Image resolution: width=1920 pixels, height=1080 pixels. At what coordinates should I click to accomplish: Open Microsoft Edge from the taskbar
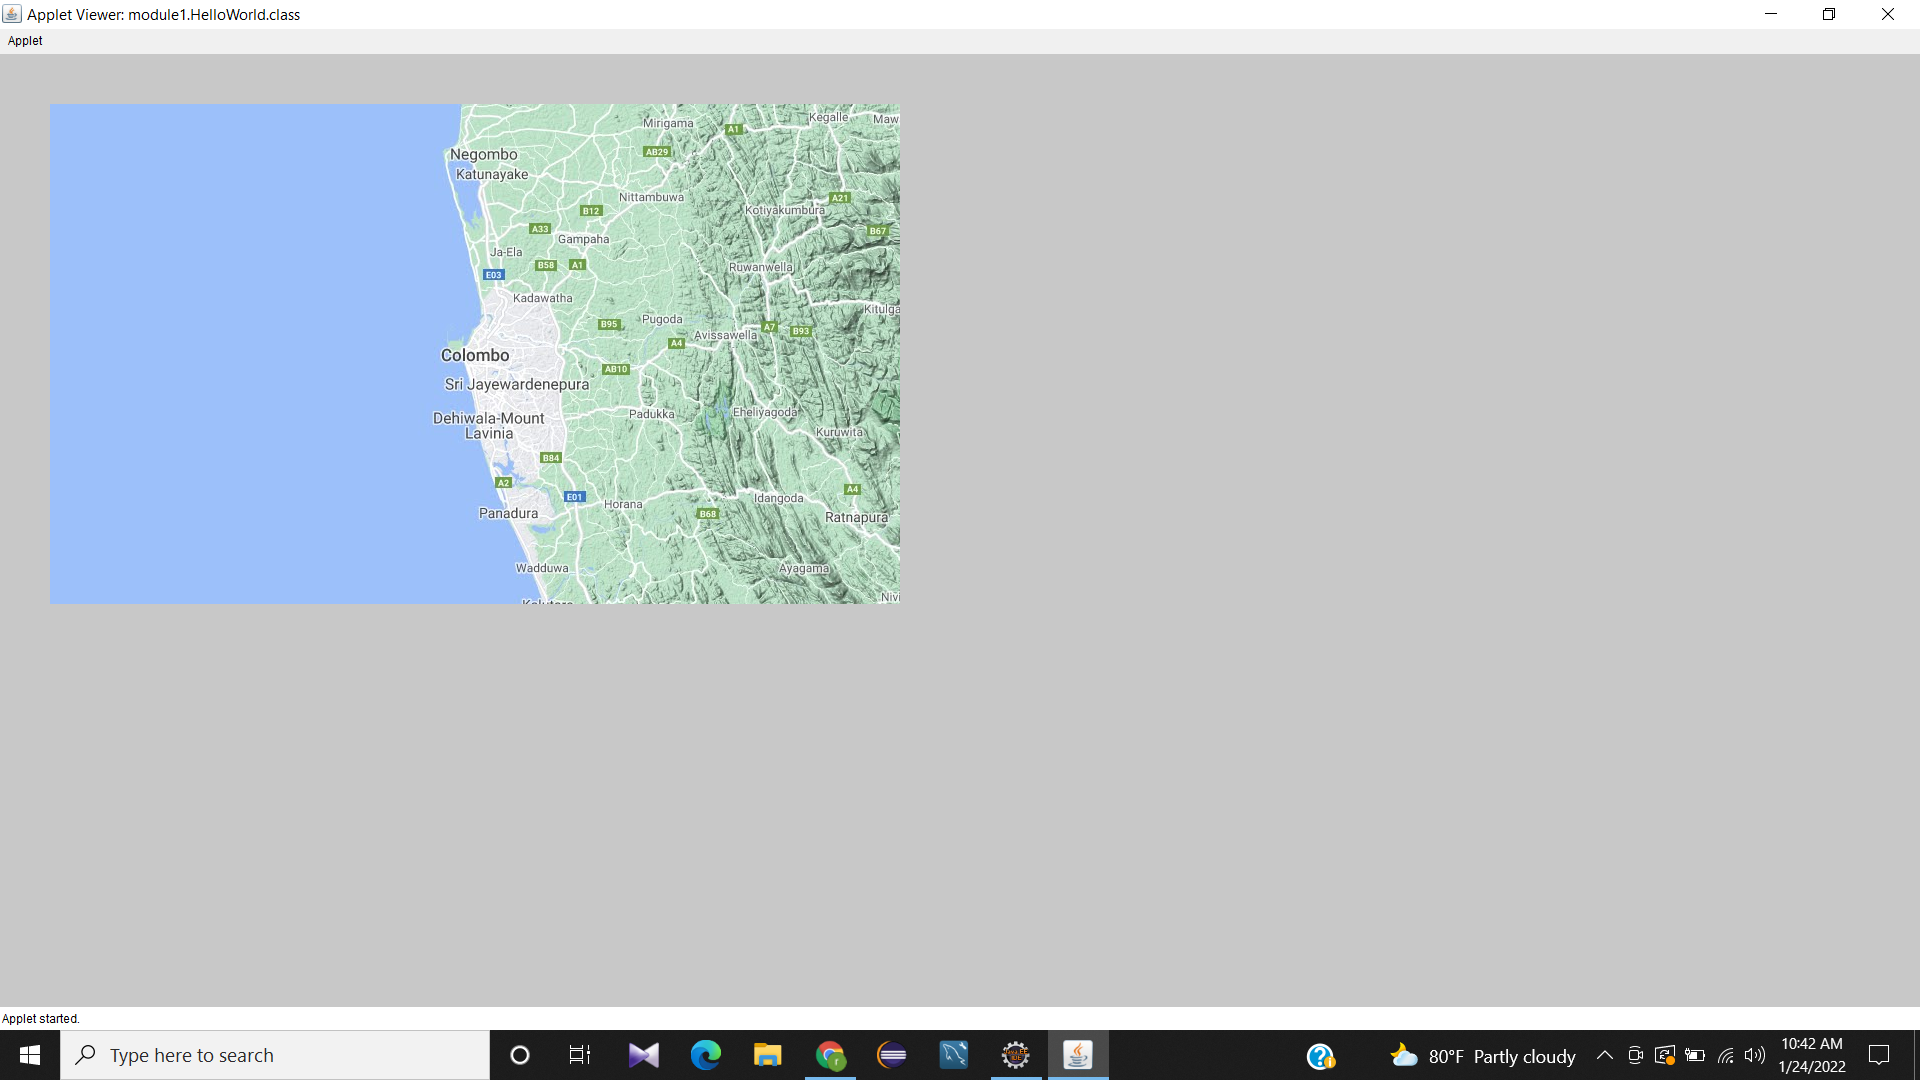(707, 1055)
